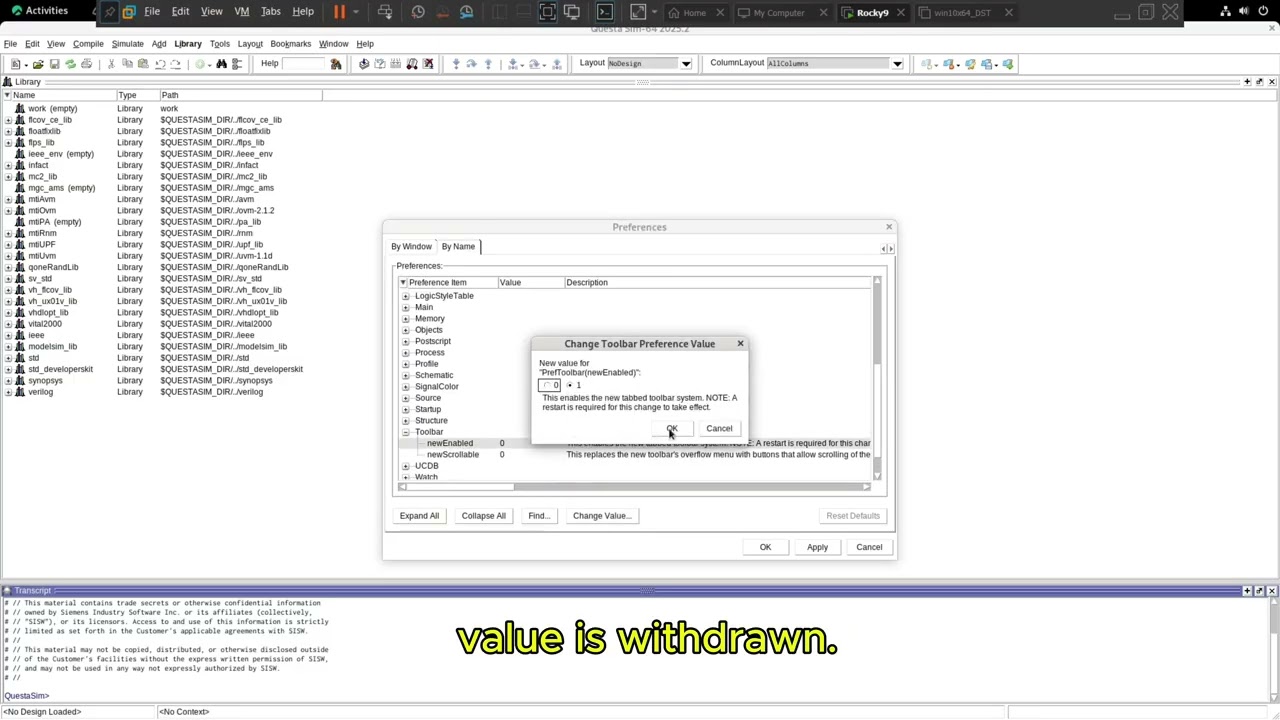
Task: Open the Layout dropdown arrow
Action: (x=686, y=64)
